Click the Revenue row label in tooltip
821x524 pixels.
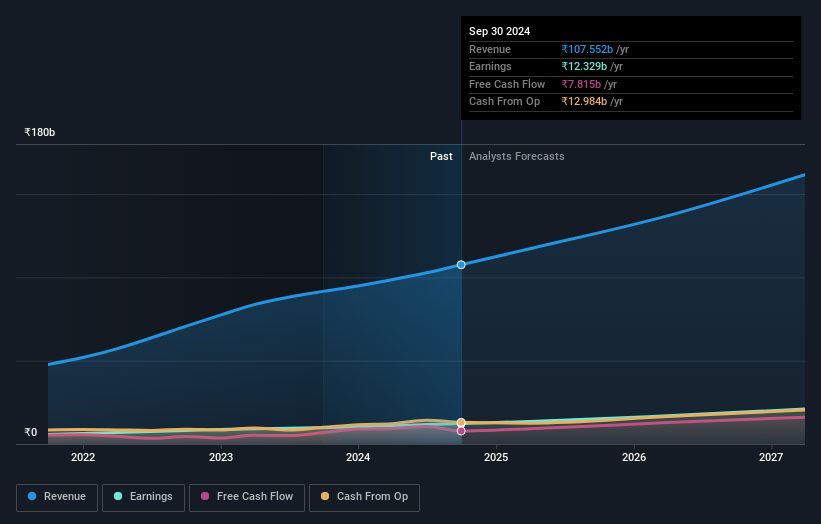(490, 49)
